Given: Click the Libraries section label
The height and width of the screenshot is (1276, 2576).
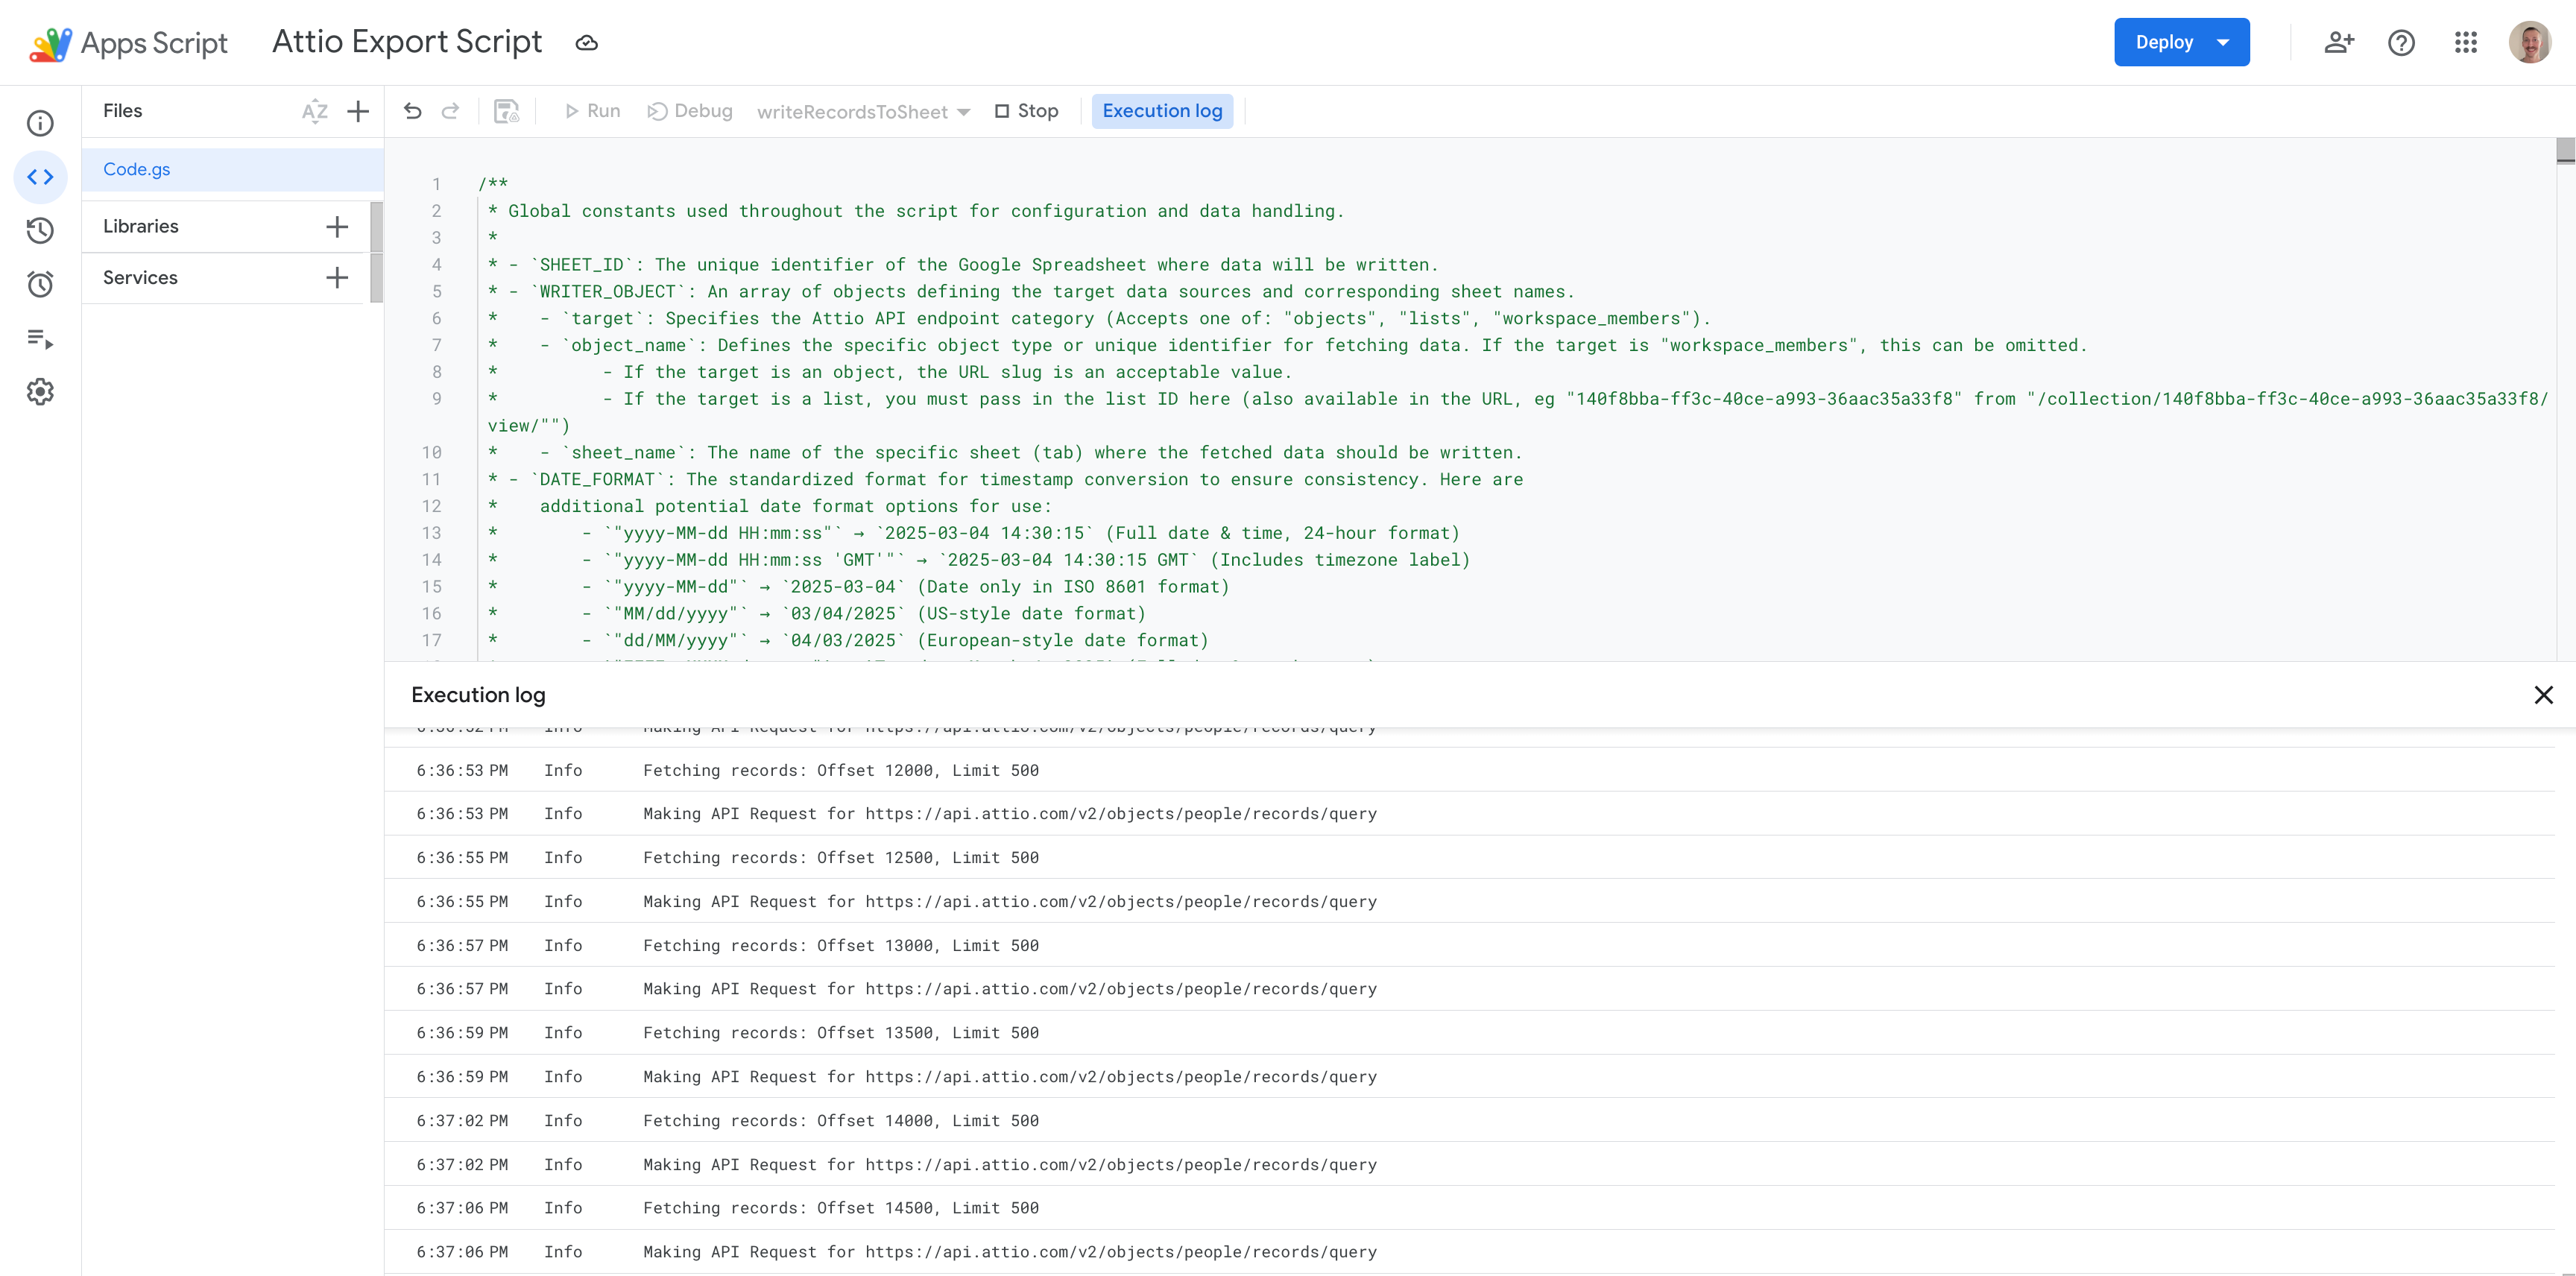Looking at the screenshot, I should tap(141, 227).
